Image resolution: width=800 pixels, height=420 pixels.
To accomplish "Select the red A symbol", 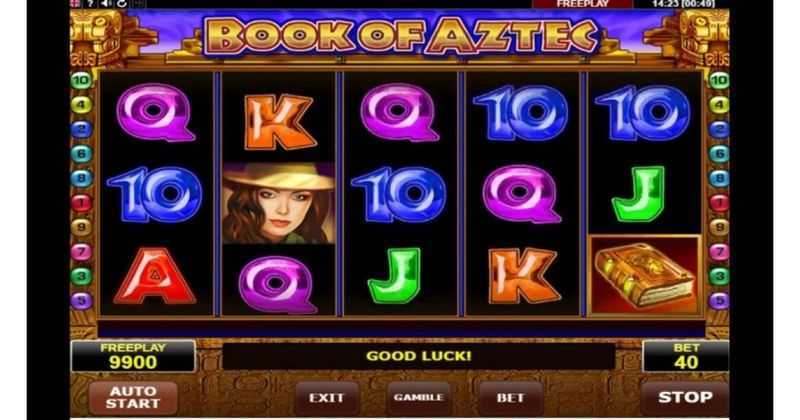I will tap(155, 276).
